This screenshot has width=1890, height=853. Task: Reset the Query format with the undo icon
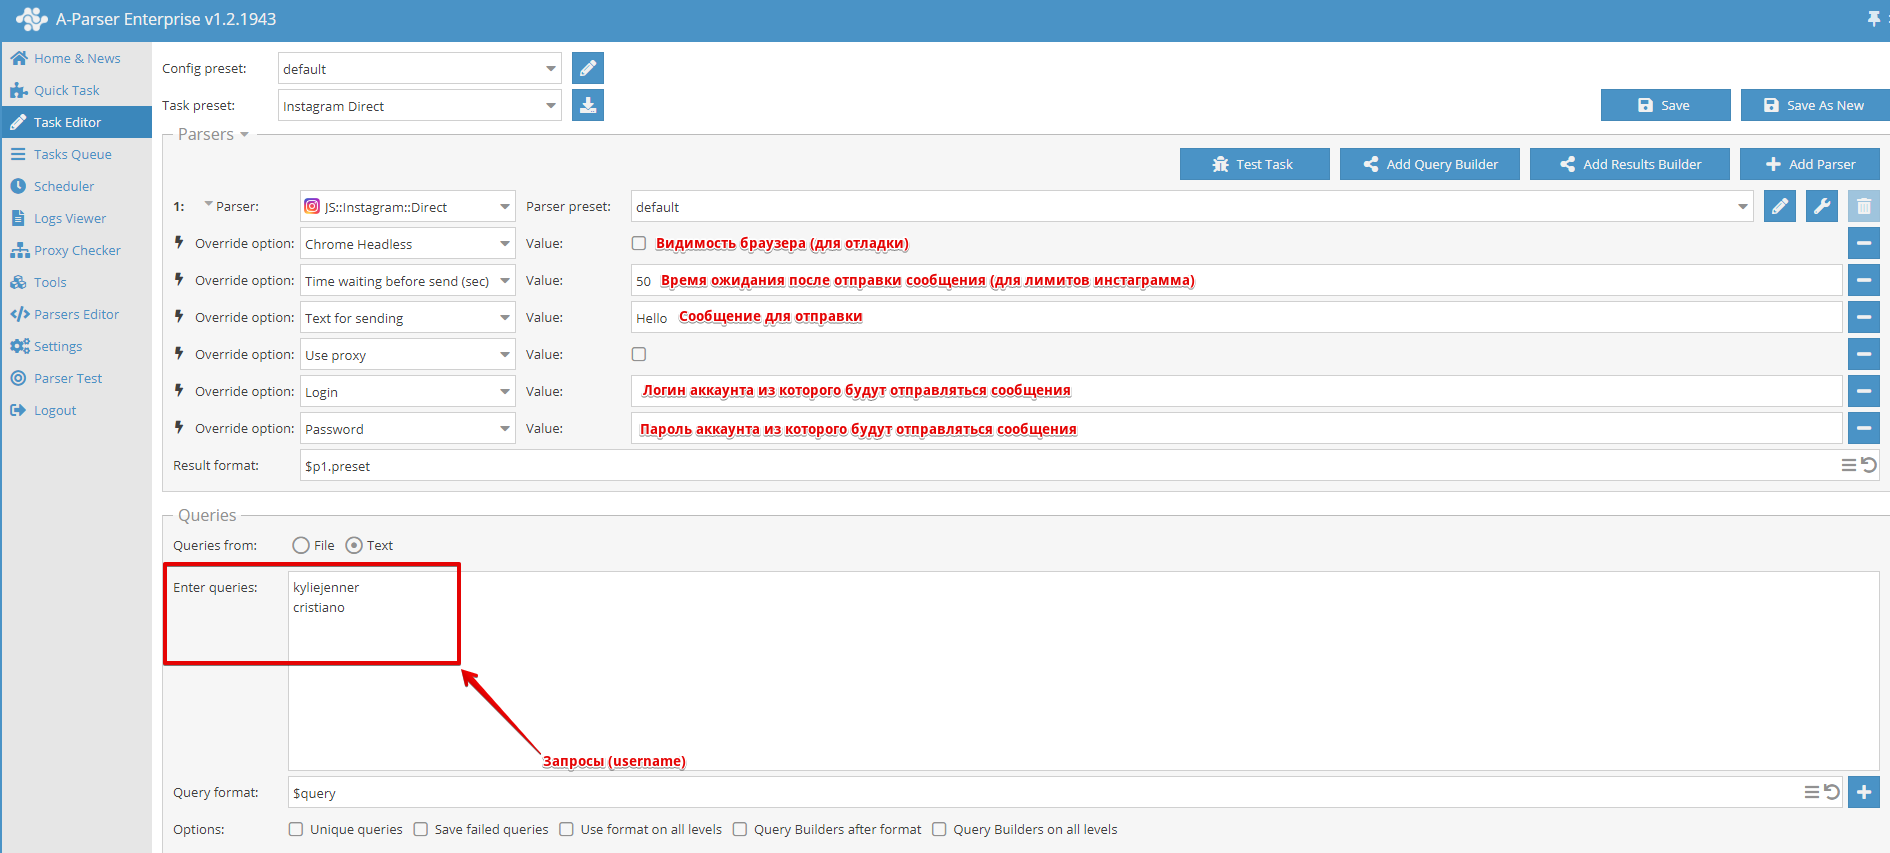pyautogui.click(x=1831, y=792)
